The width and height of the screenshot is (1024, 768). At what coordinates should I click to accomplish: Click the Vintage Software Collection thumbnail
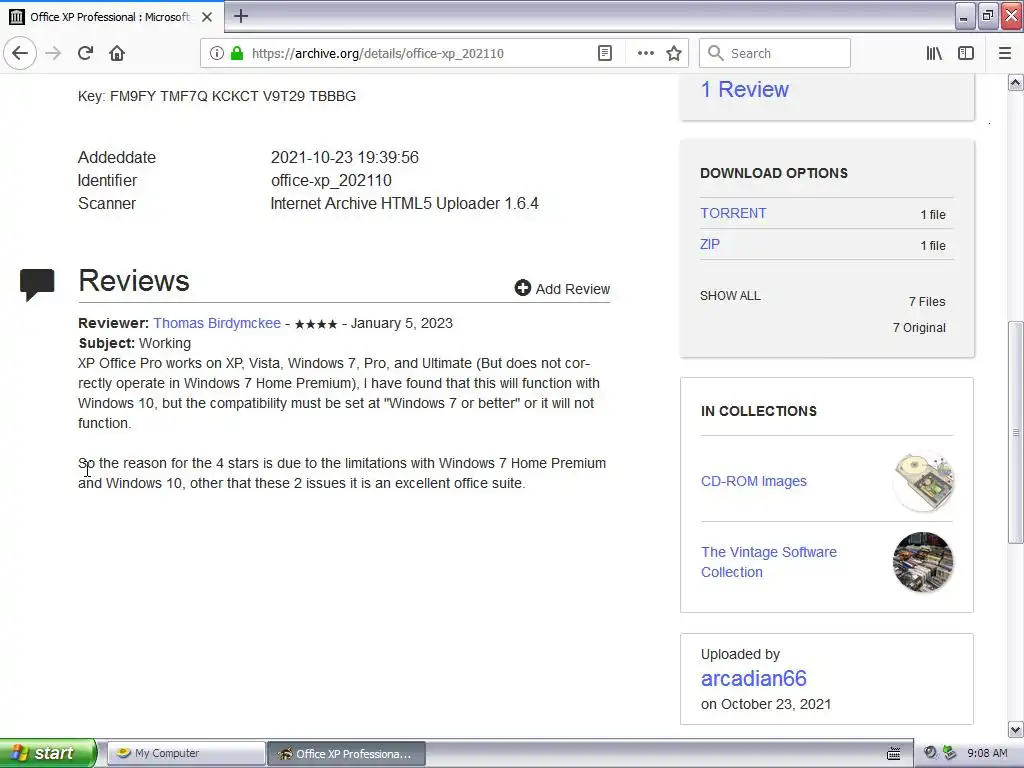pos(923,562)
